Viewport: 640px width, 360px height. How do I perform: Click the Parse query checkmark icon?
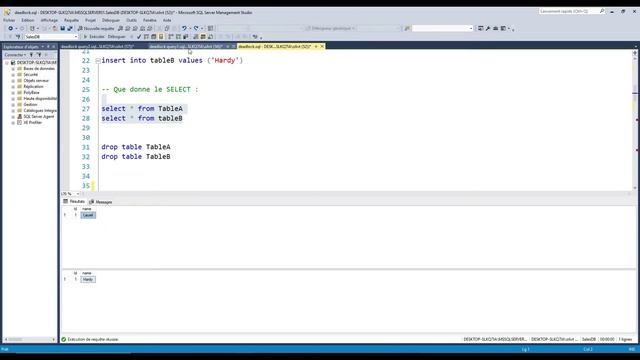(x=139, y=37)
